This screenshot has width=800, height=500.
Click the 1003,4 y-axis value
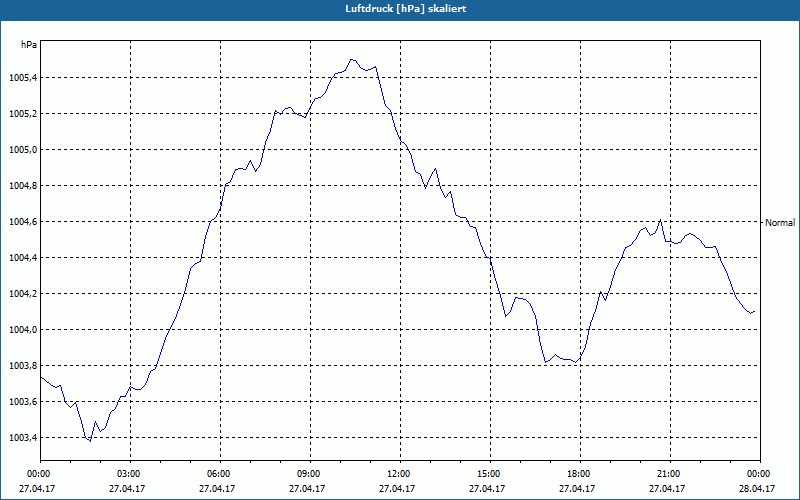click(22, 438)
